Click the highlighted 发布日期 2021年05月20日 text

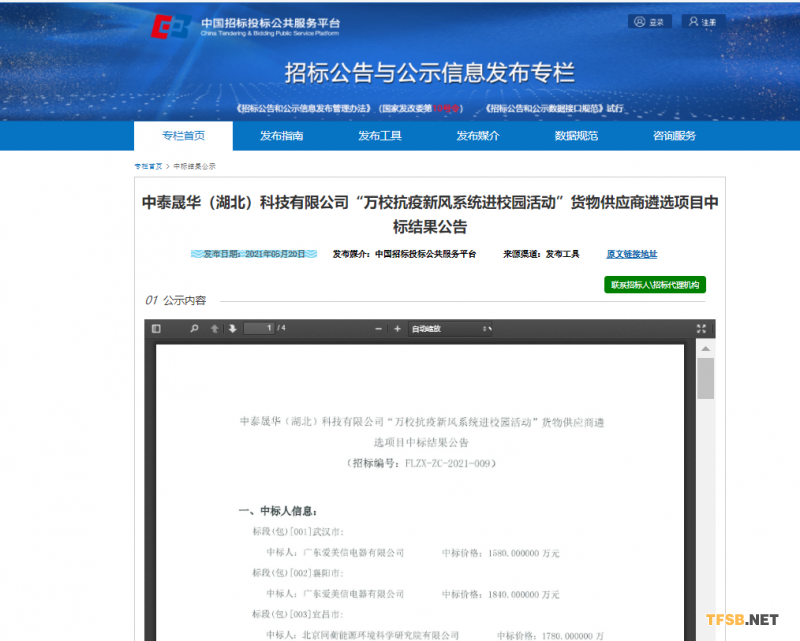point(254,254)
